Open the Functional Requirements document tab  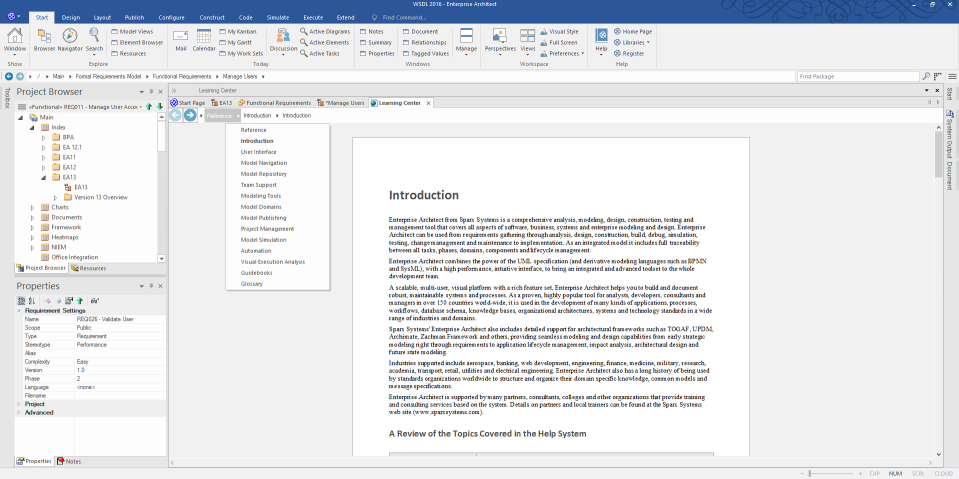point(274,103)
